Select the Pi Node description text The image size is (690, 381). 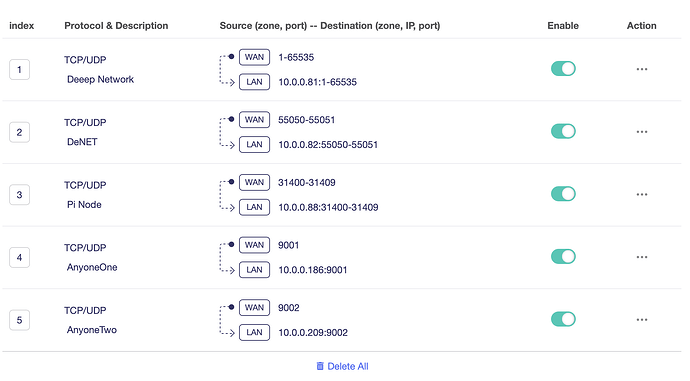pos(84,205)
